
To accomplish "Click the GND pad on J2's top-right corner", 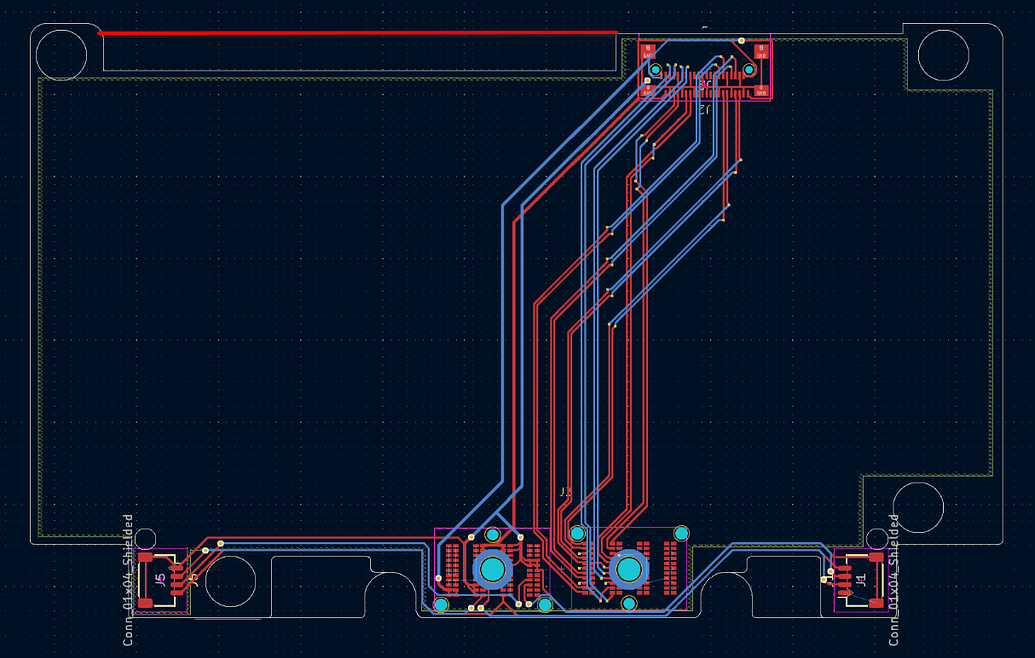I will [761, 51].
